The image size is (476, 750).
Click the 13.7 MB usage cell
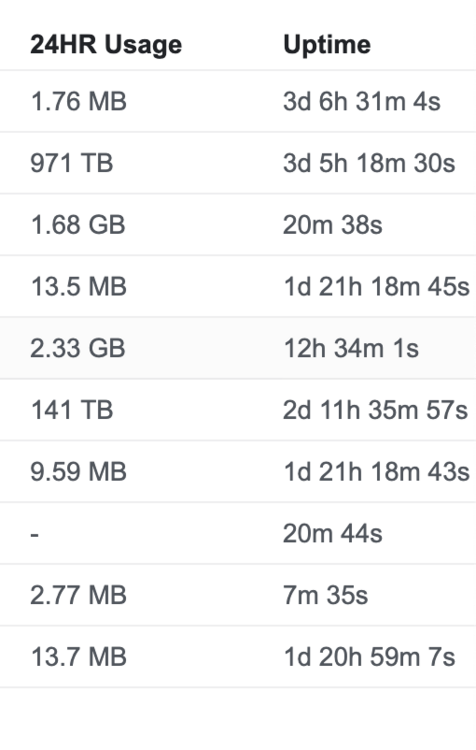tap(78, 657)
